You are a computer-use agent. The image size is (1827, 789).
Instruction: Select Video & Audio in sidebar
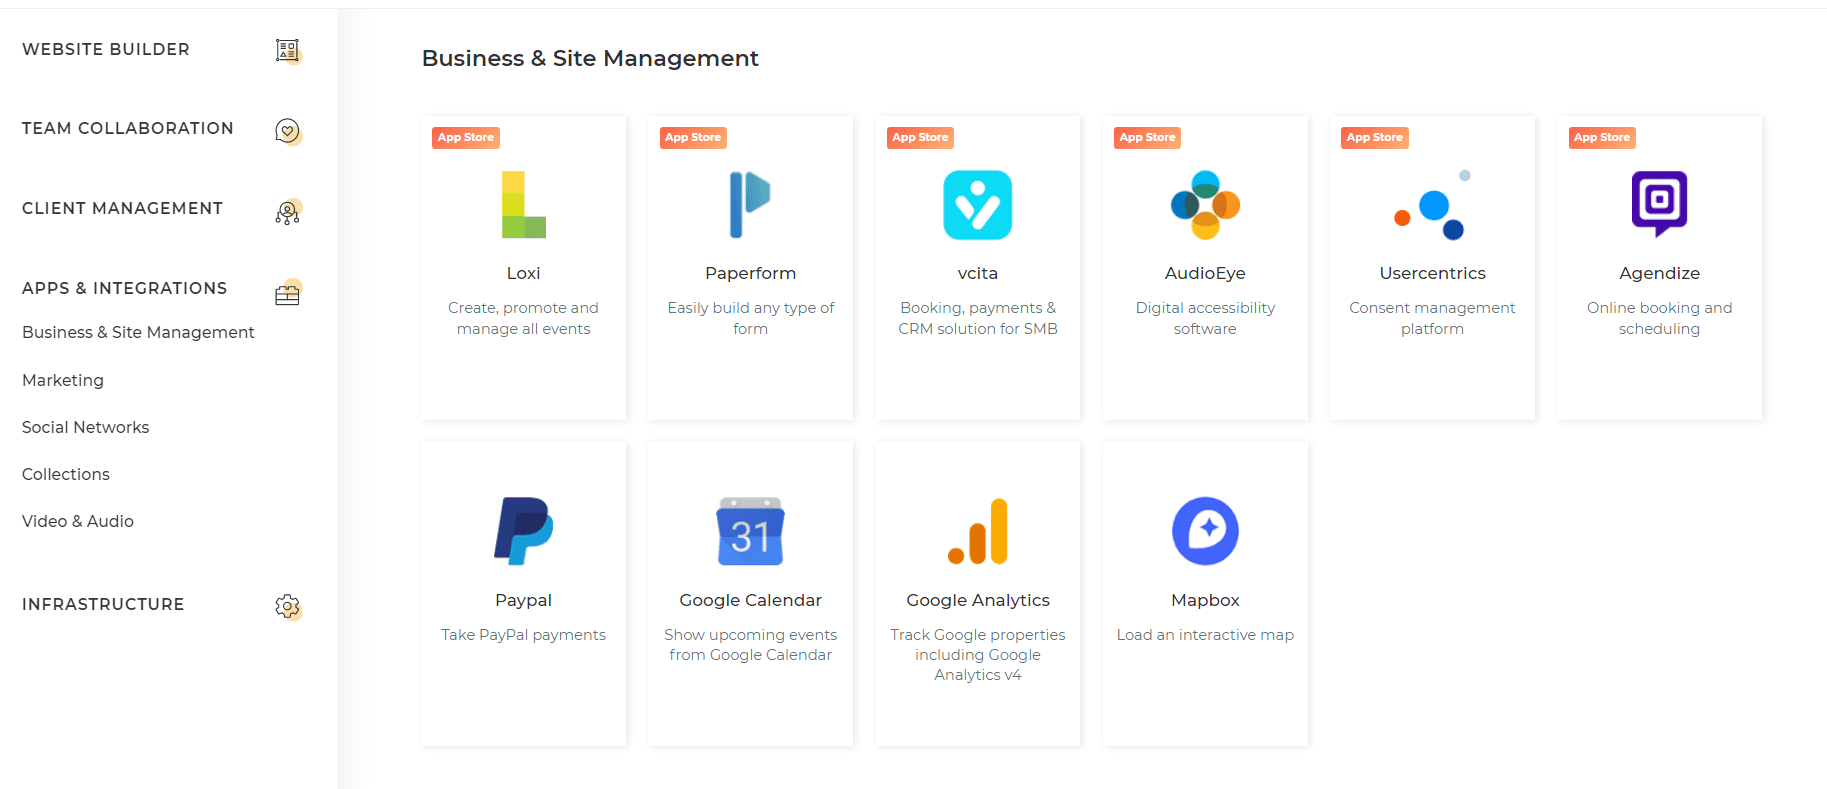tap(78, 521)
